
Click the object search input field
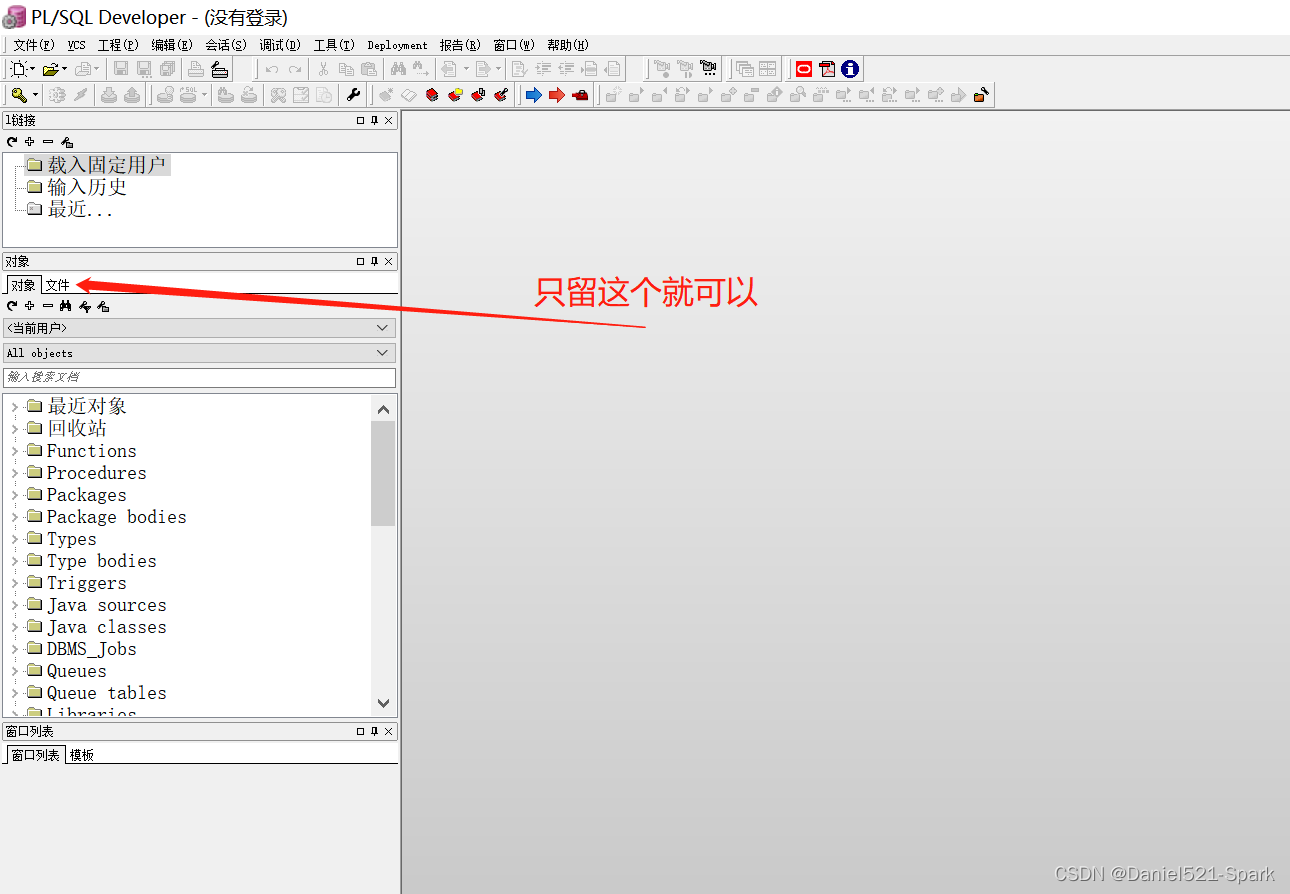(x=199, y=377)
